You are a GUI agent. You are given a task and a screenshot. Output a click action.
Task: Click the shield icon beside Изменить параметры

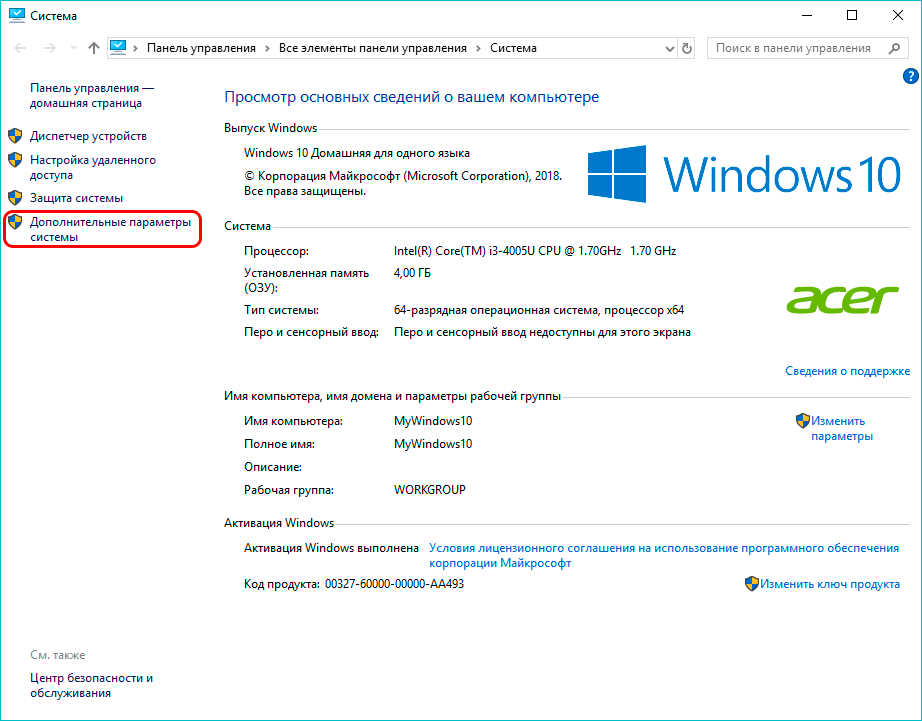point(803,420)
